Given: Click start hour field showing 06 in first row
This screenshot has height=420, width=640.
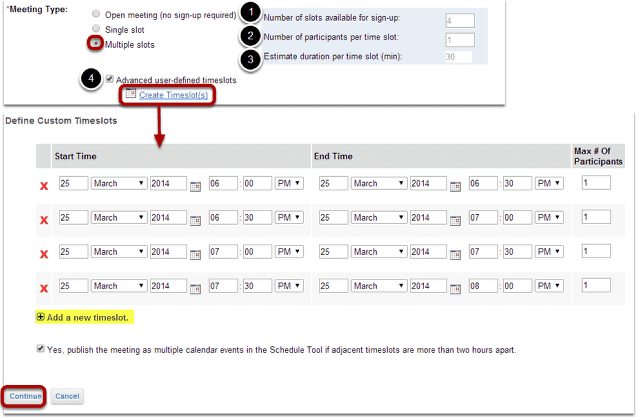Looking at the screenshot, I should point(223,183).
